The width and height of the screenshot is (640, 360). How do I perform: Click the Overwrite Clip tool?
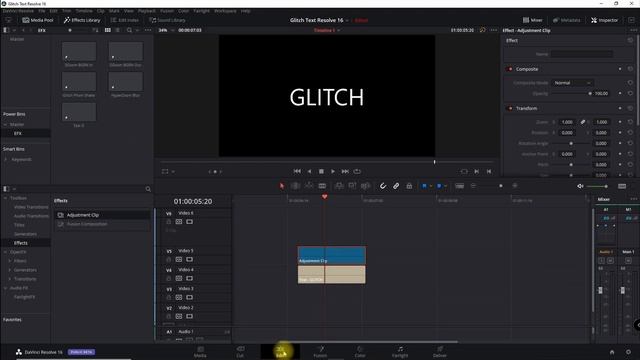coord(352,186)
